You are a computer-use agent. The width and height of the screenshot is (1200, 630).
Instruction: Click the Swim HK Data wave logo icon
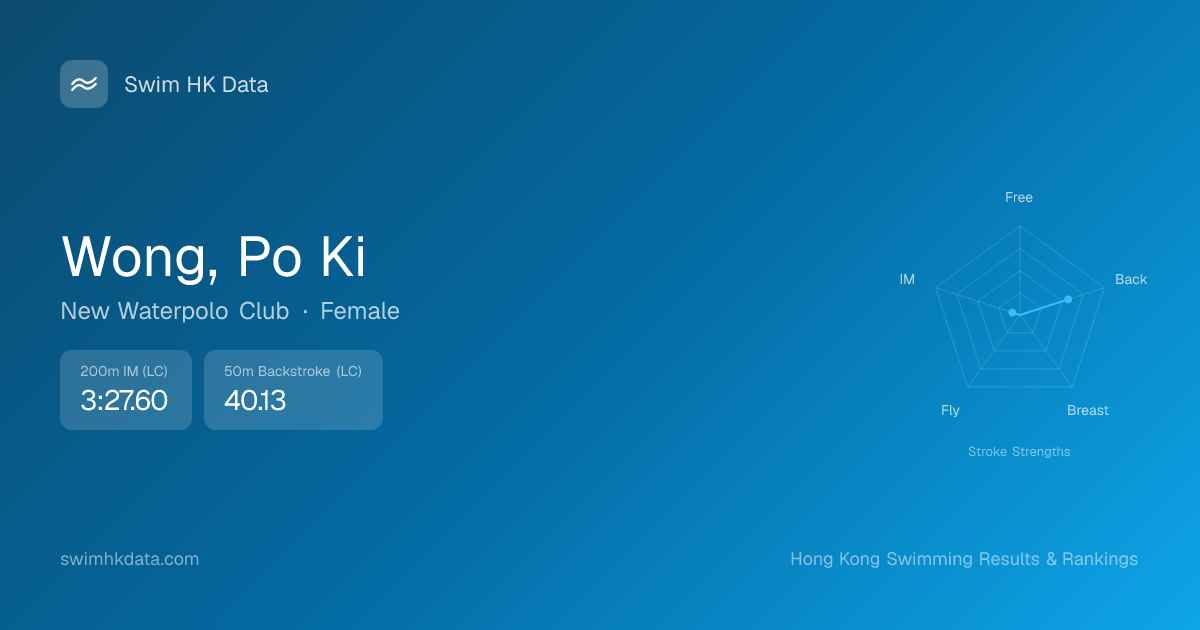(84, 84)
